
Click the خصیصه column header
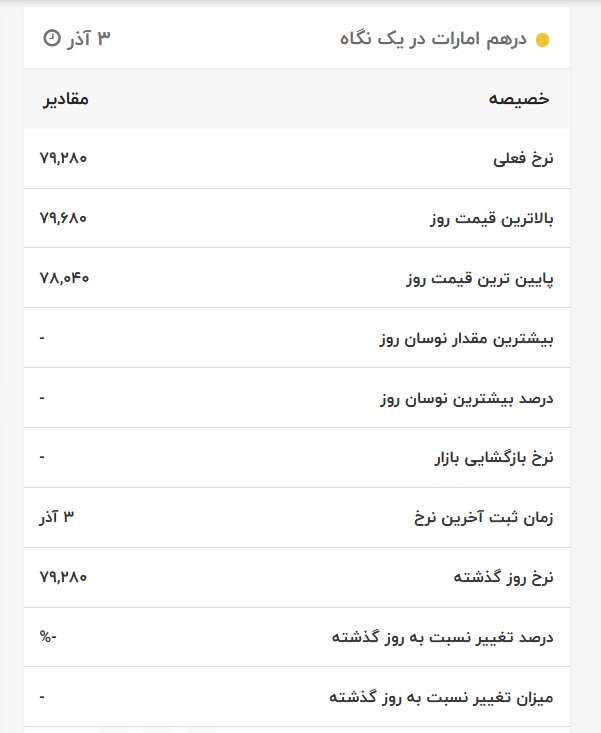coord(519,99)
